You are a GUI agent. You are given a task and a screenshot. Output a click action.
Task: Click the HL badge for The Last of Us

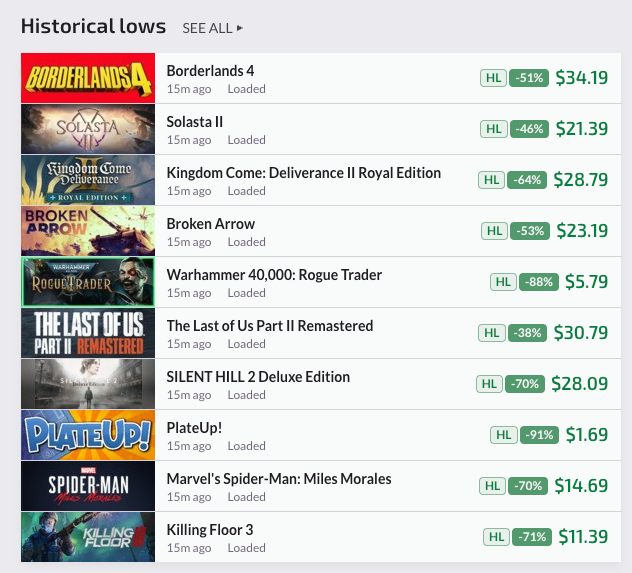(x=492, y=333)
